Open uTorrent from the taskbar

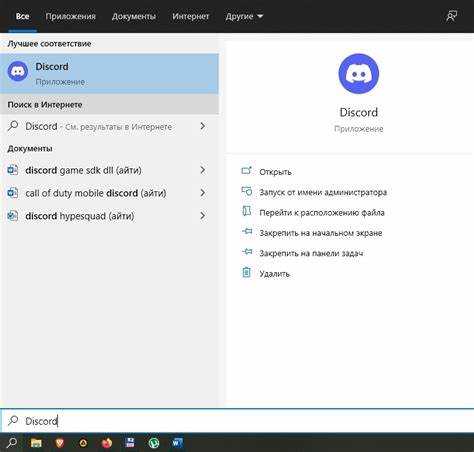[x=154, y=443]
